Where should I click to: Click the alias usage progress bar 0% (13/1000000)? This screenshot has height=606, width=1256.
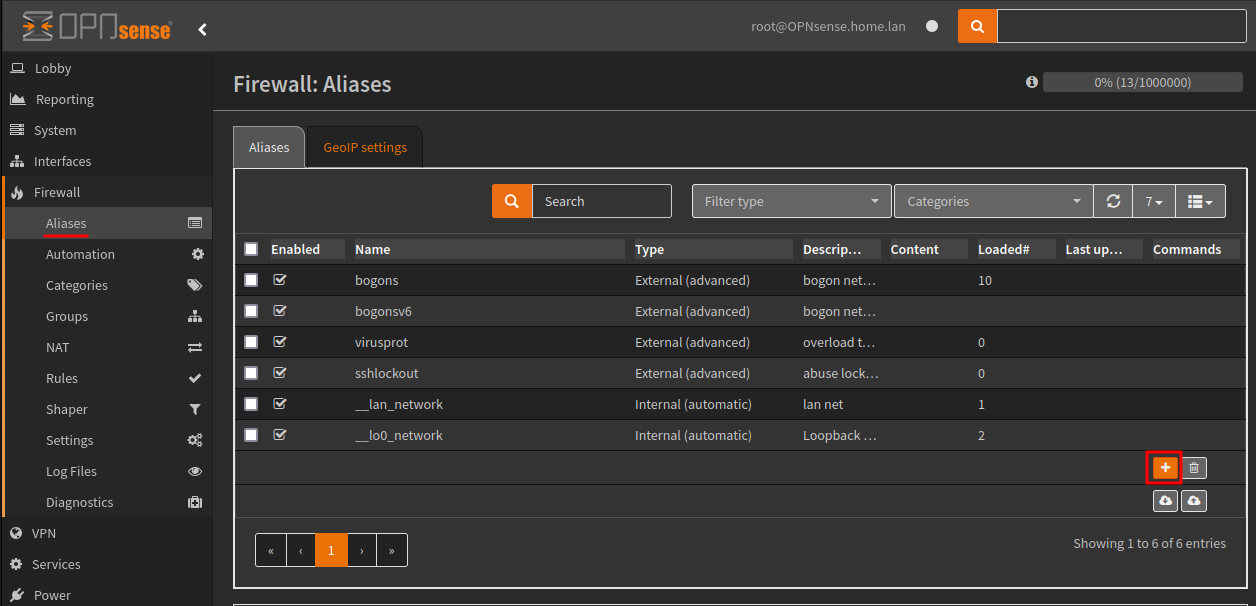1143,83
